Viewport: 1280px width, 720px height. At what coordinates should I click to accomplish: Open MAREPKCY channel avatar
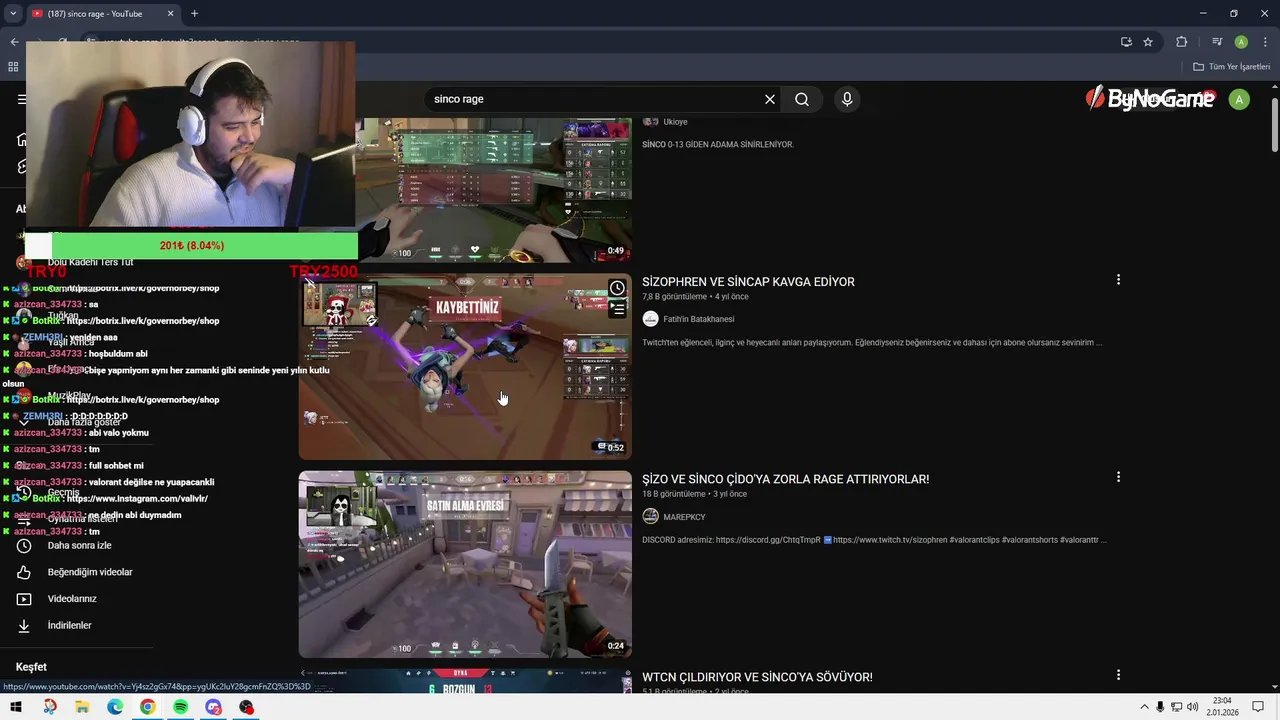coord(650,517)
